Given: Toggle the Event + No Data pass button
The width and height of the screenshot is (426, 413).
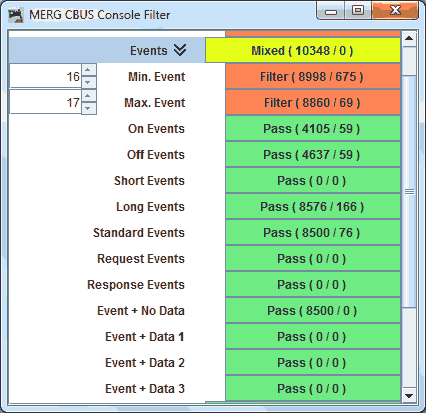Looking at the screenshot, I should pyautogui.click(x=313, y=311).
